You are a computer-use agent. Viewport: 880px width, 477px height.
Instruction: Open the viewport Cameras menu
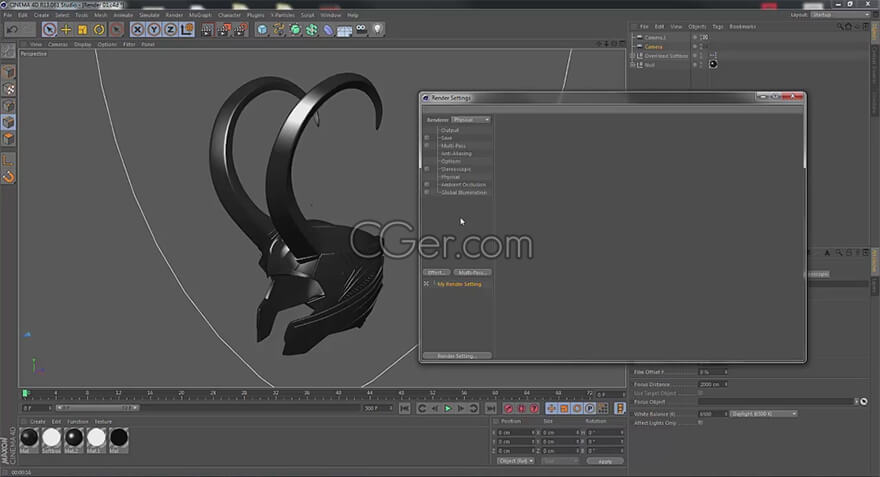pos(58,44)
